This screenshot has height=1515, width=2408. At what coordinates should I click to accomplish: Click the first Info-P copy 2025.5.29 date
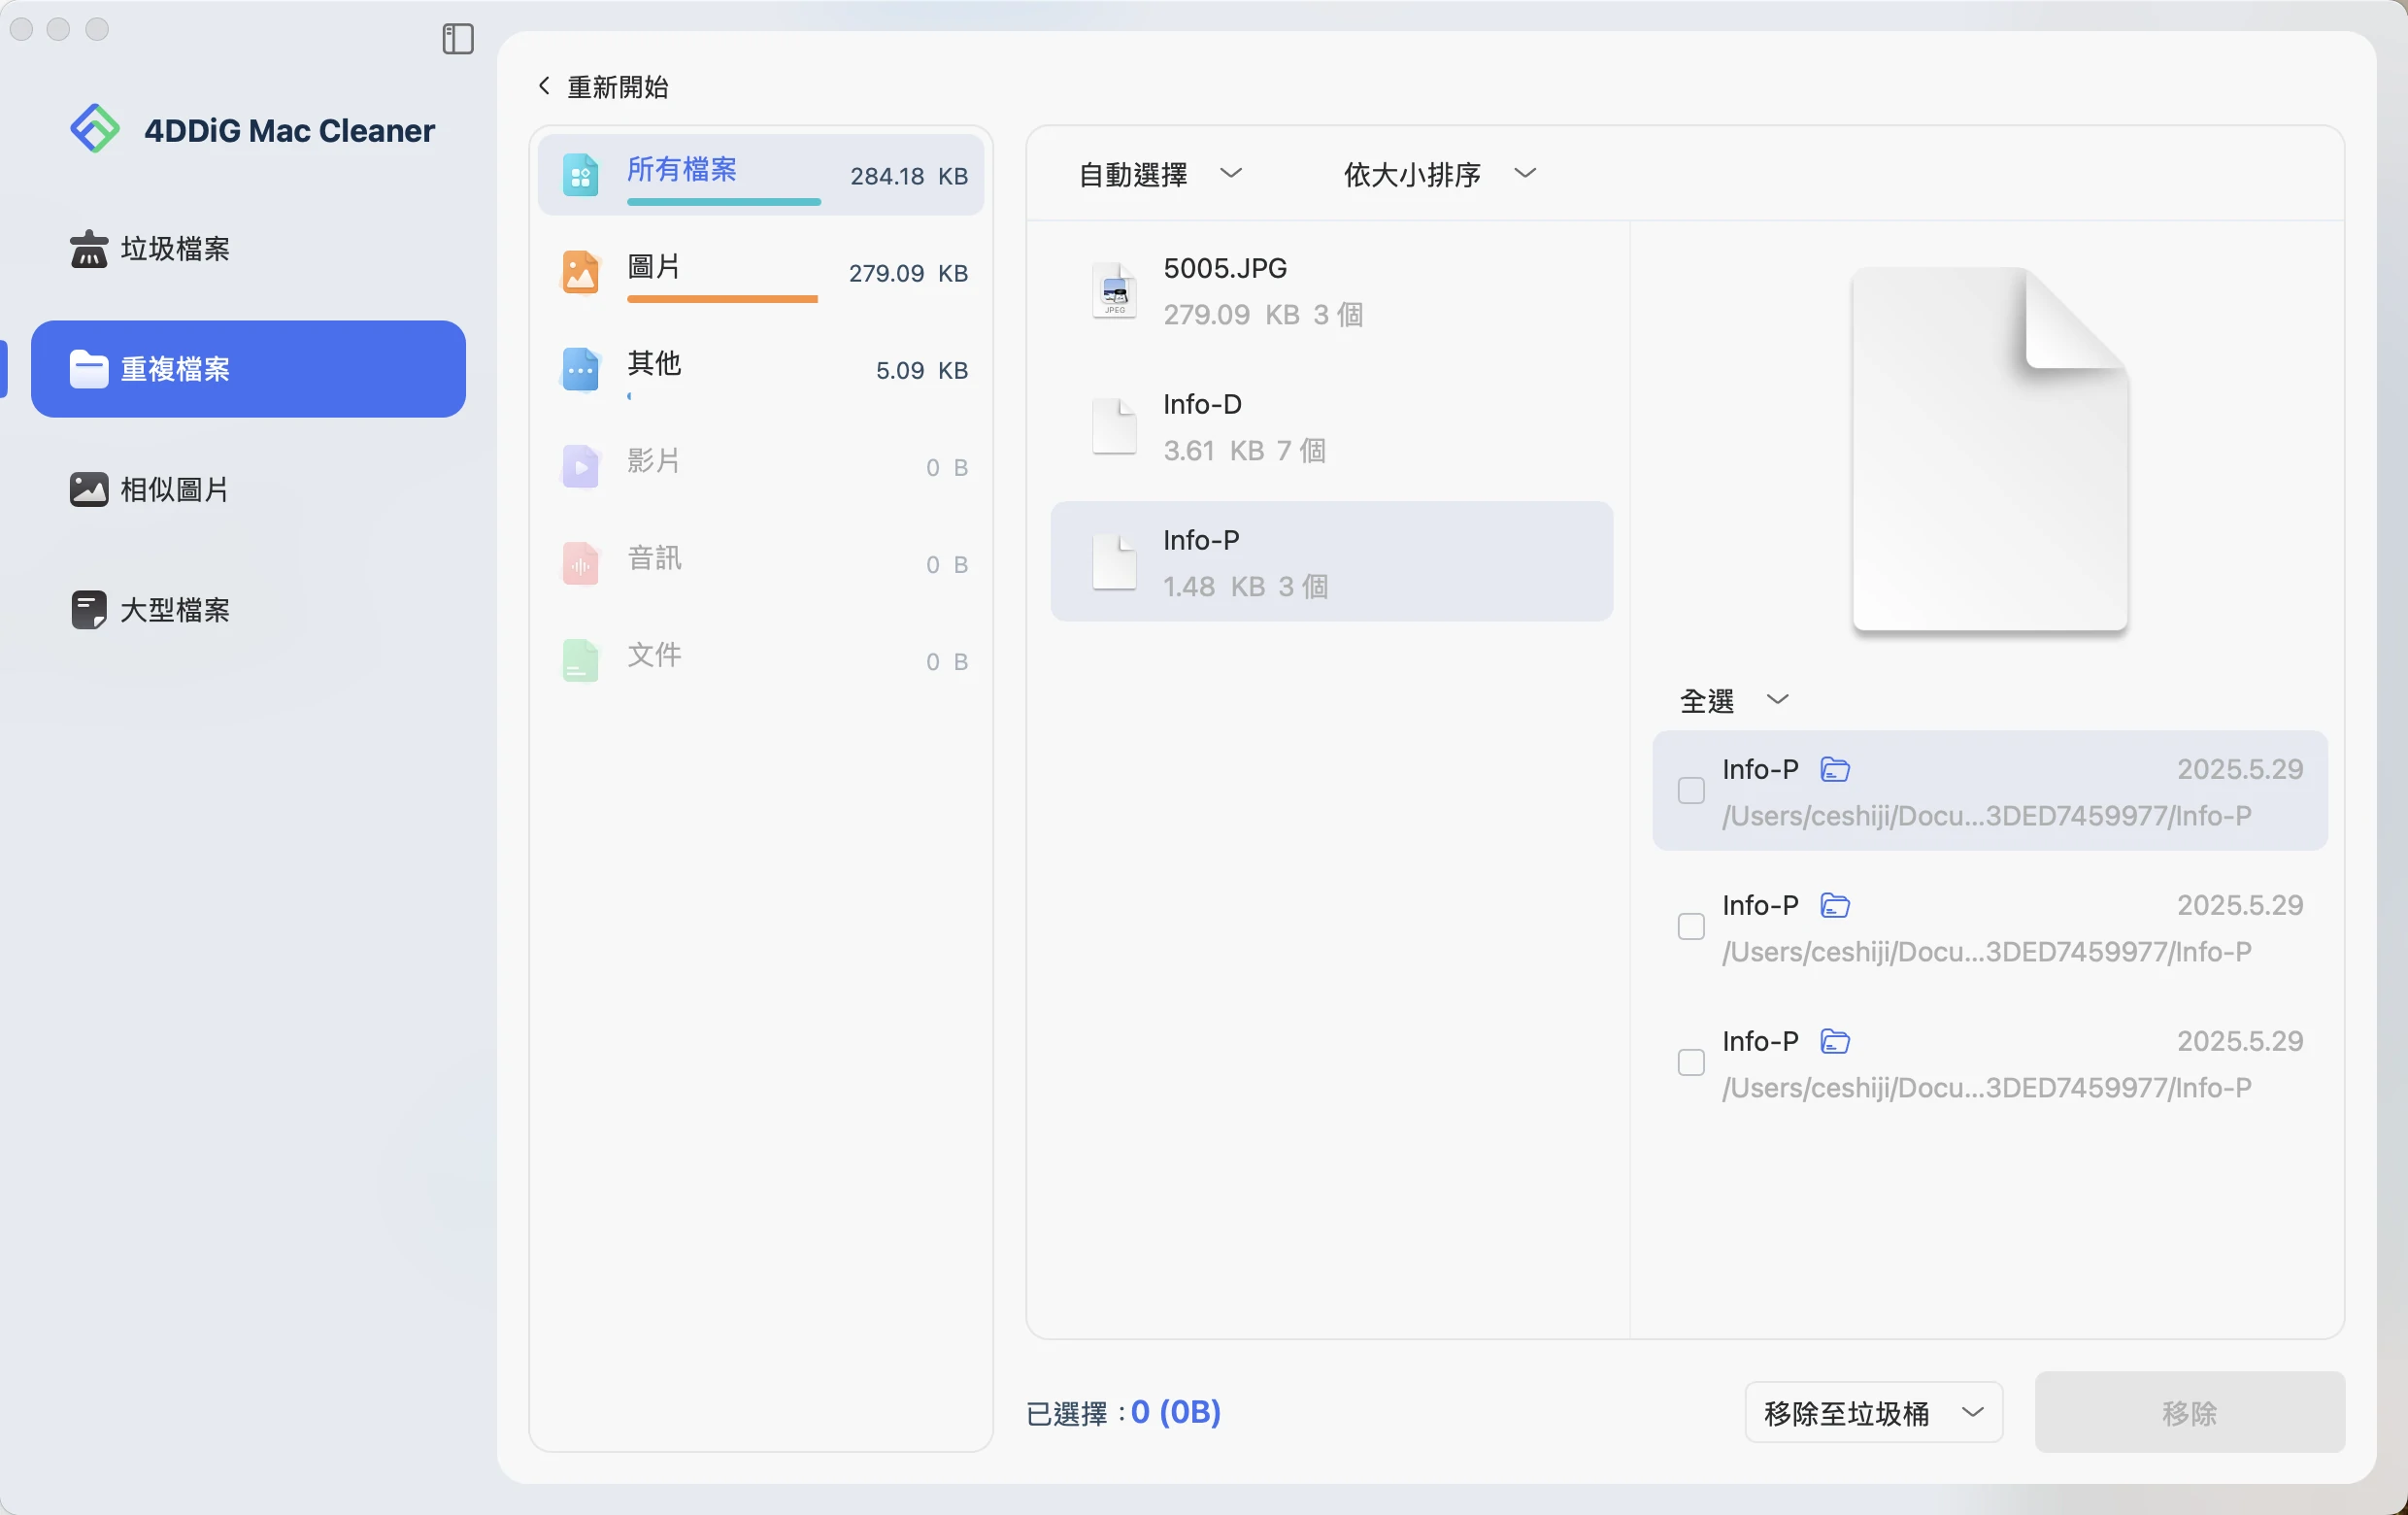click(x=2240, y=769)
